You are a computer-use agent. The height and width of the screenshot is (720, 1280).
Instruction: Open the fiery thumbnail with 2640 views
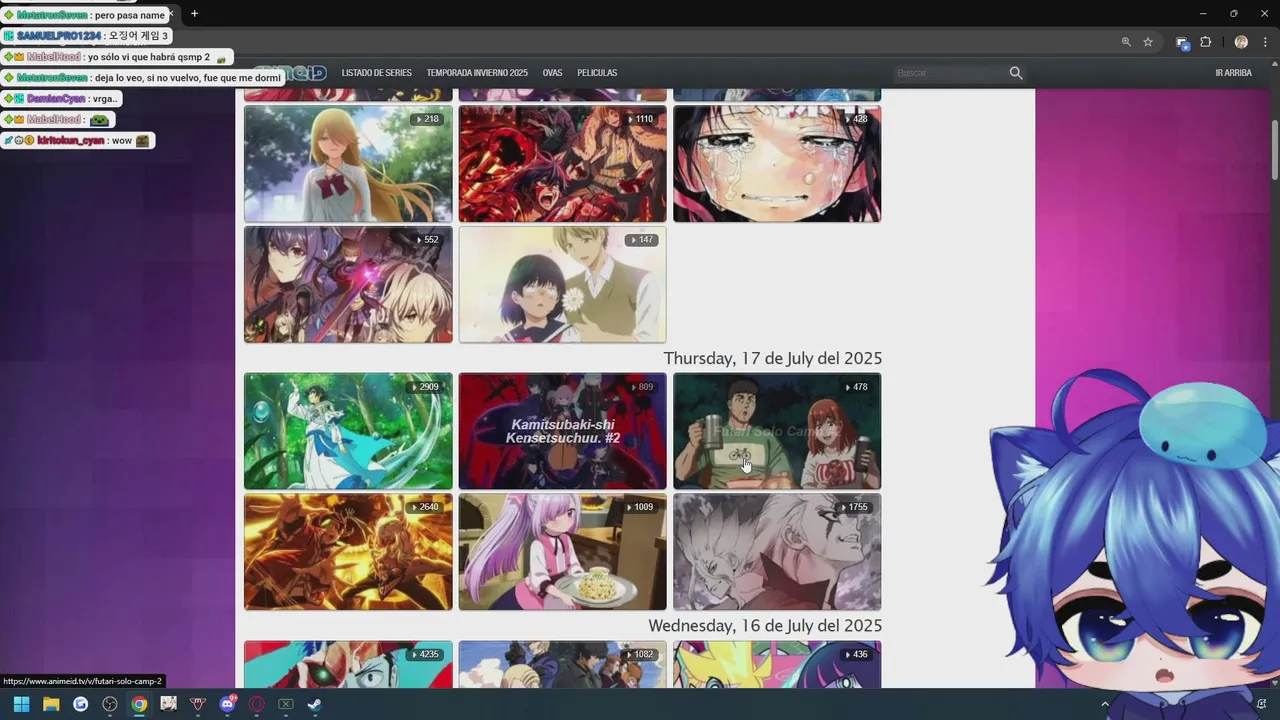348,552
